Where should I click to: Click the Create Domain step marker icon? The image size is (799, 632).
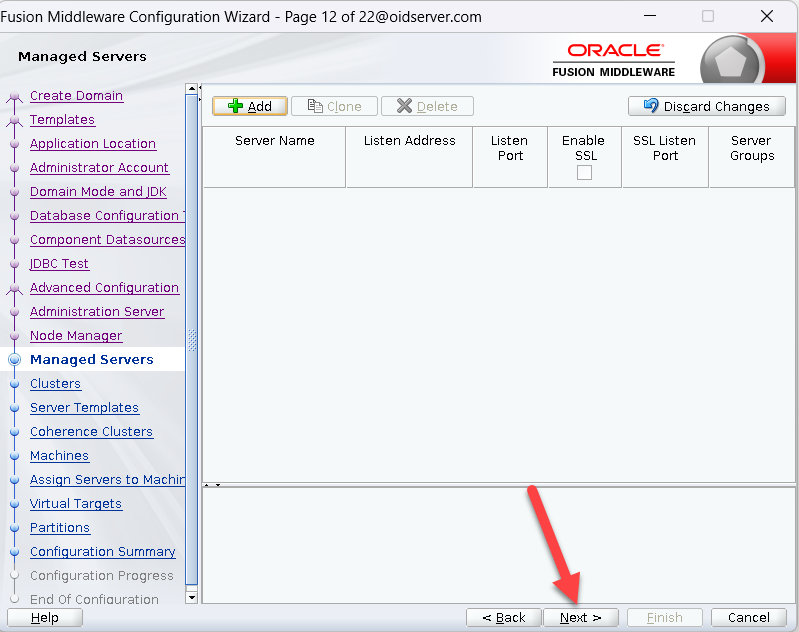[x=14, y=97]
